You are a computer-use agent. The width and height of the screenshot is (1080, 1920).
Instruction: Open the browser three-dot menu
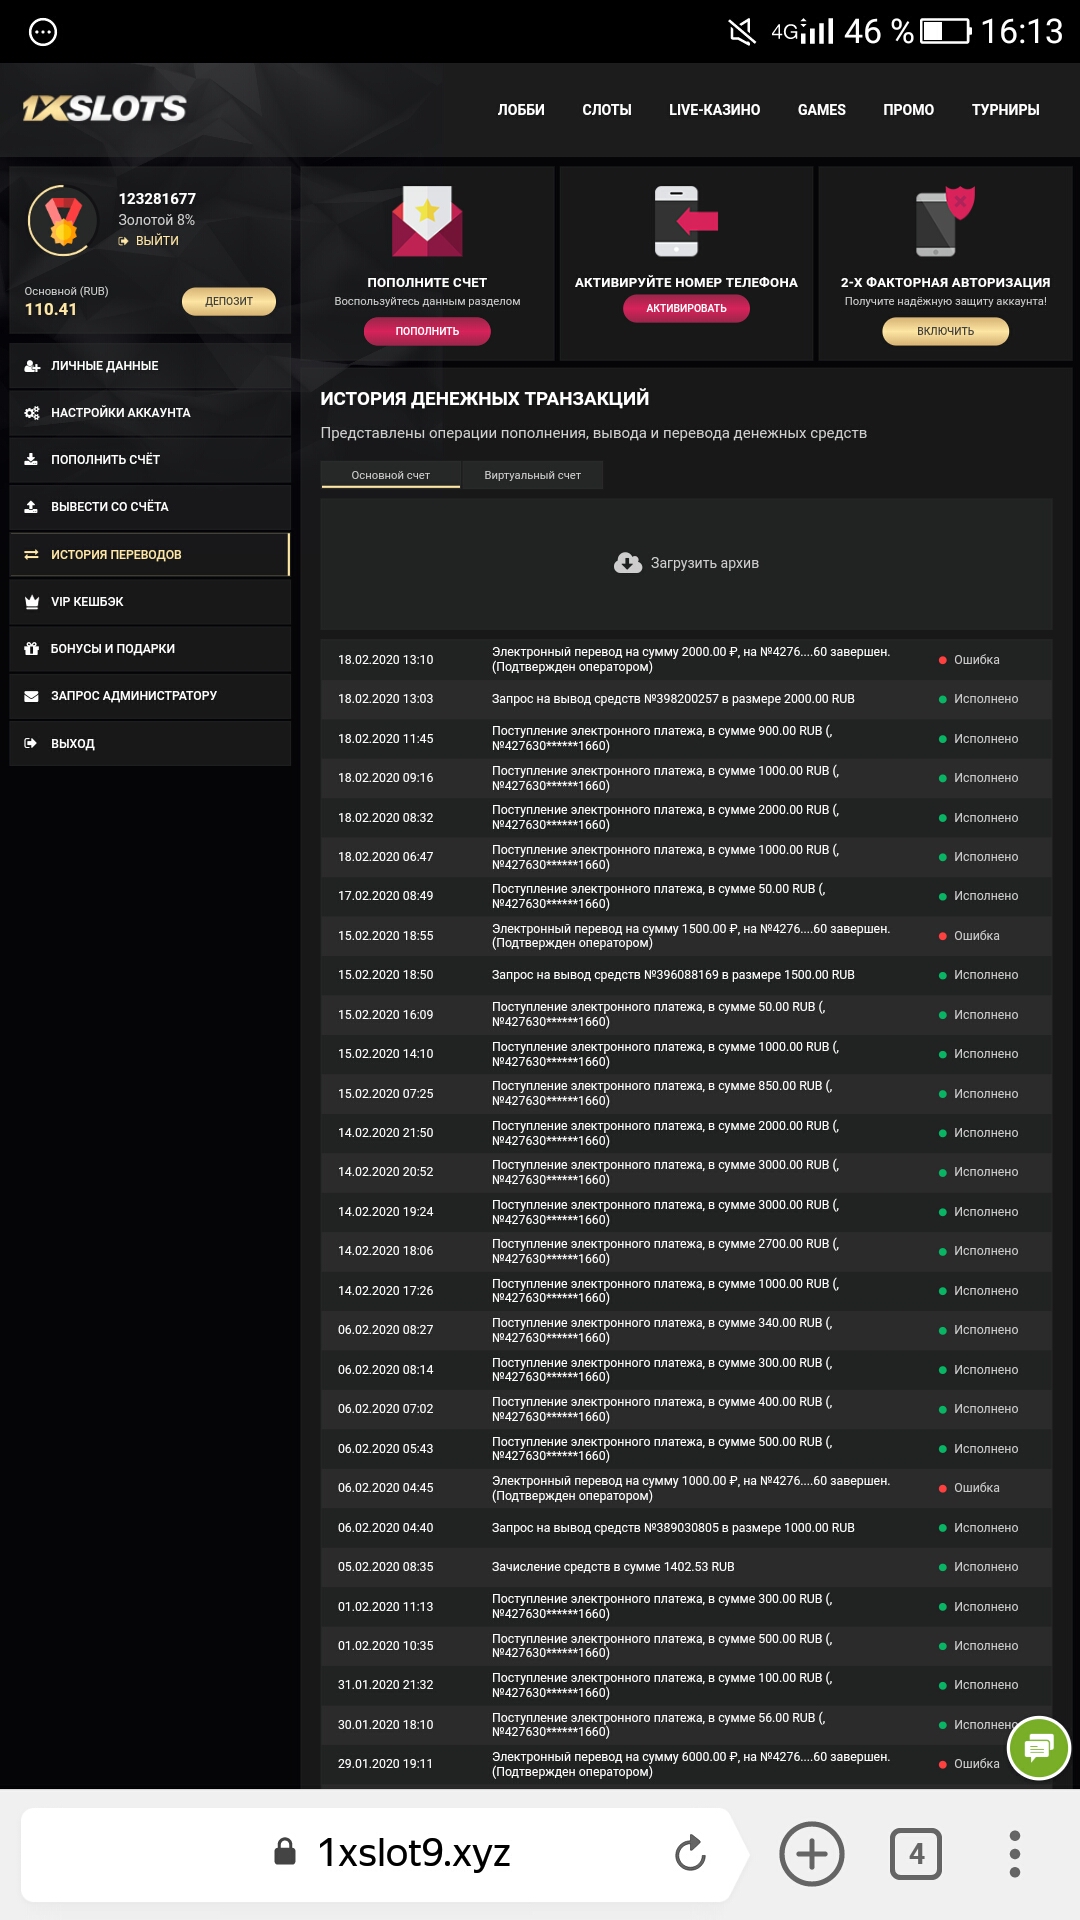(1014, 1853)
